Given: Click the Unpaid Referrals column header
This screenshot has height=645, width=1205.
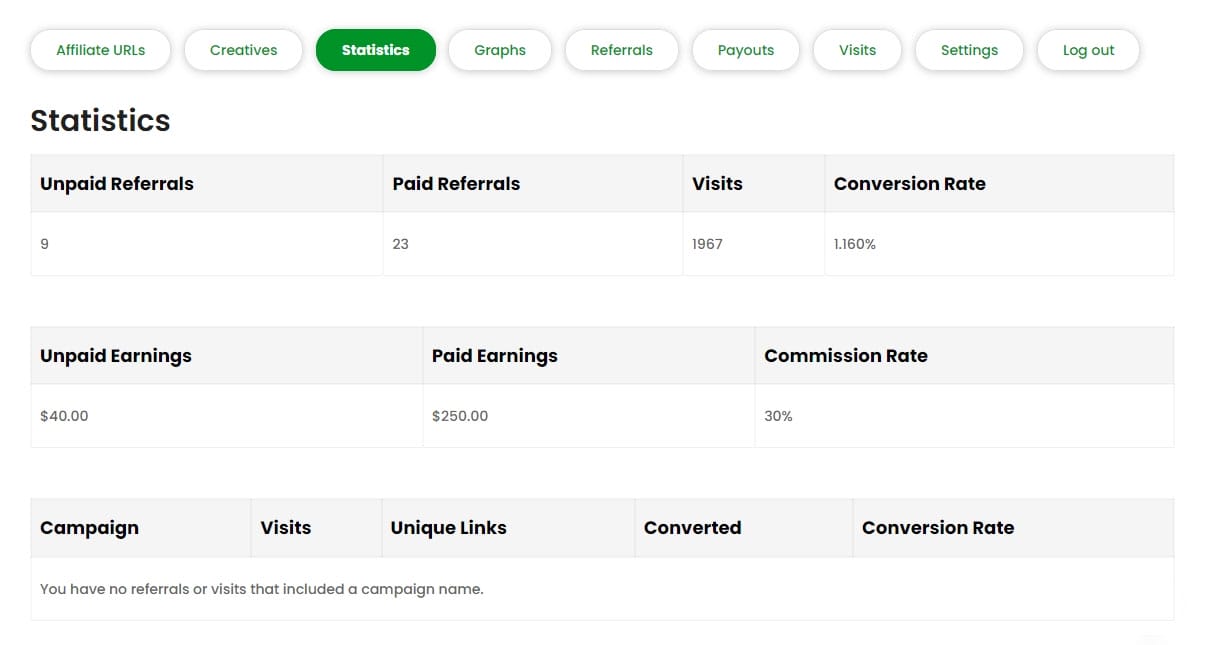Looking at the screenshot, I should tap(117, 184).
